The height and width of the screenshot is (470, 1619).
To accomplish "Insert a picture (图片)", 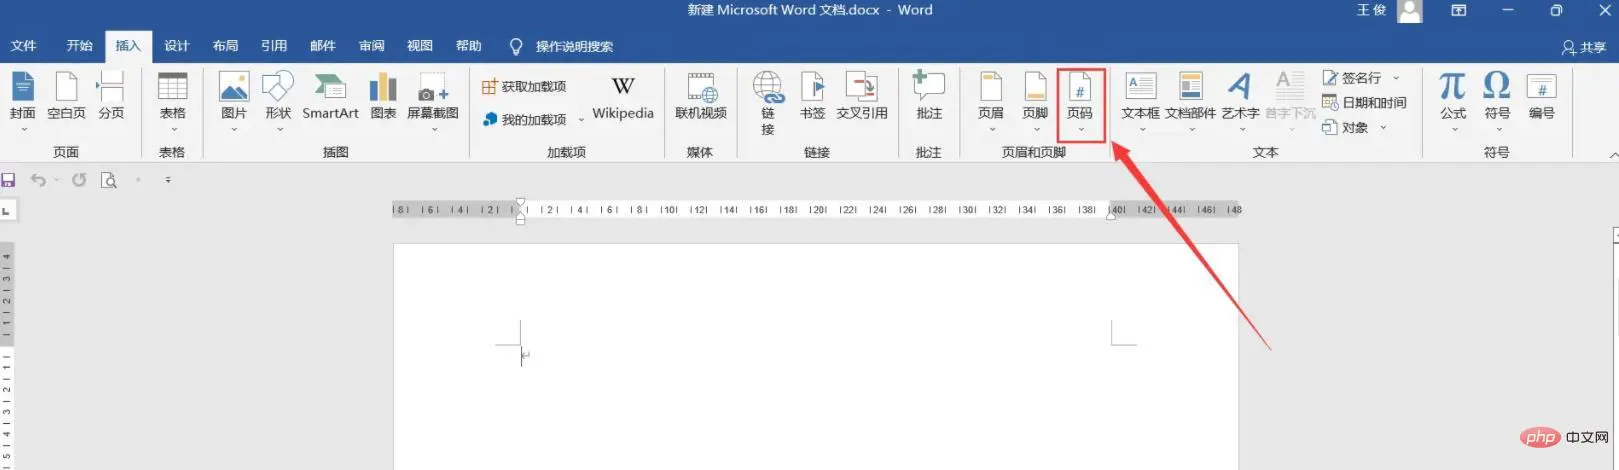I will click(x=234, y=101).
